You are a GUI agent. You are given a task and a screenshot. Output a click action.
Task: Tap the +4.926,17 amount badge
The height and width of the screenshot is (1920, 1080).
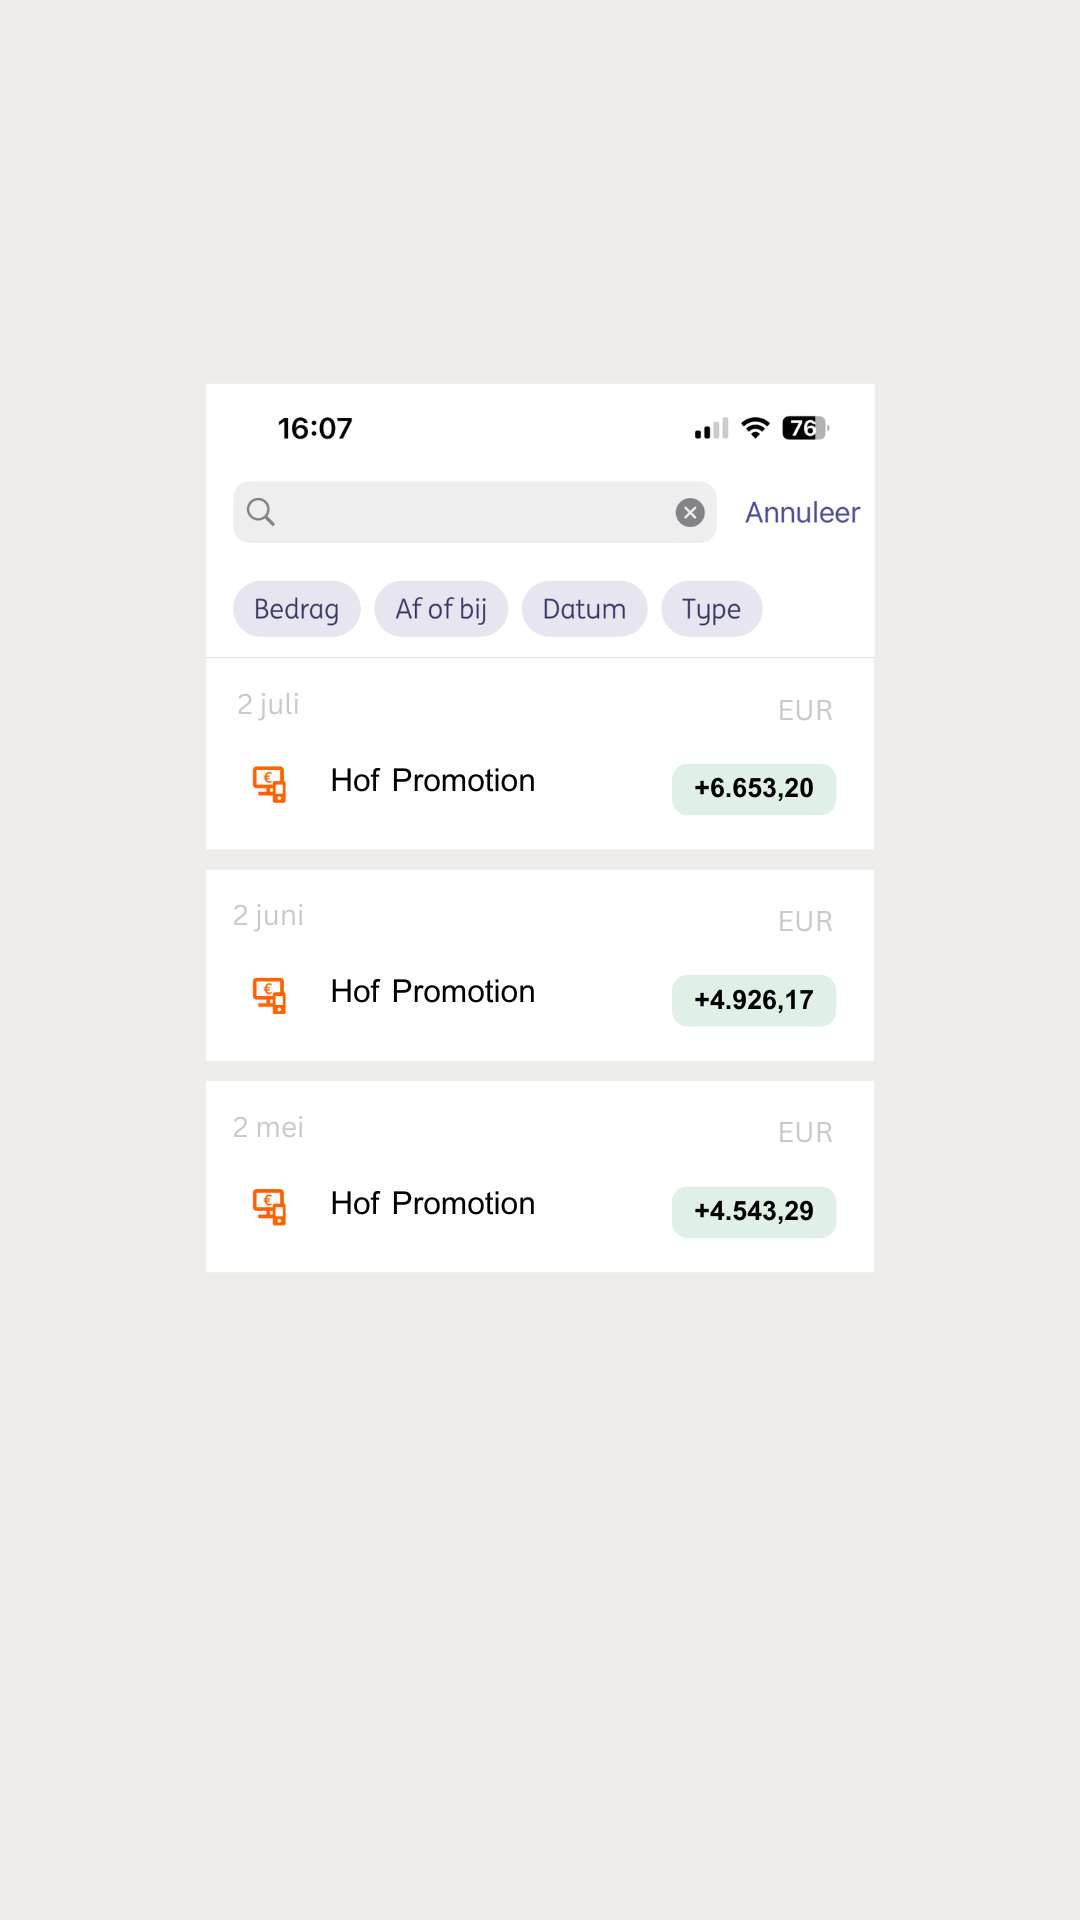click(x=754, y=1000)
